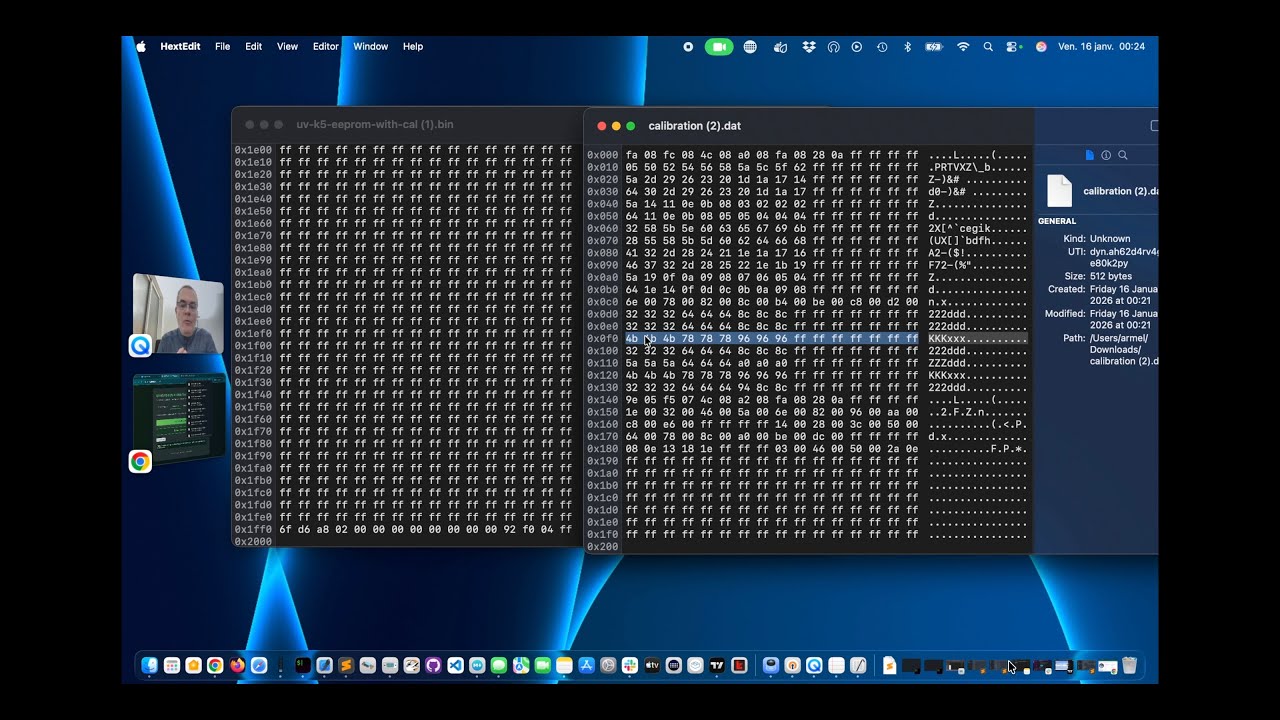
Task: Open the Apple menu
Action: (141, 46)
